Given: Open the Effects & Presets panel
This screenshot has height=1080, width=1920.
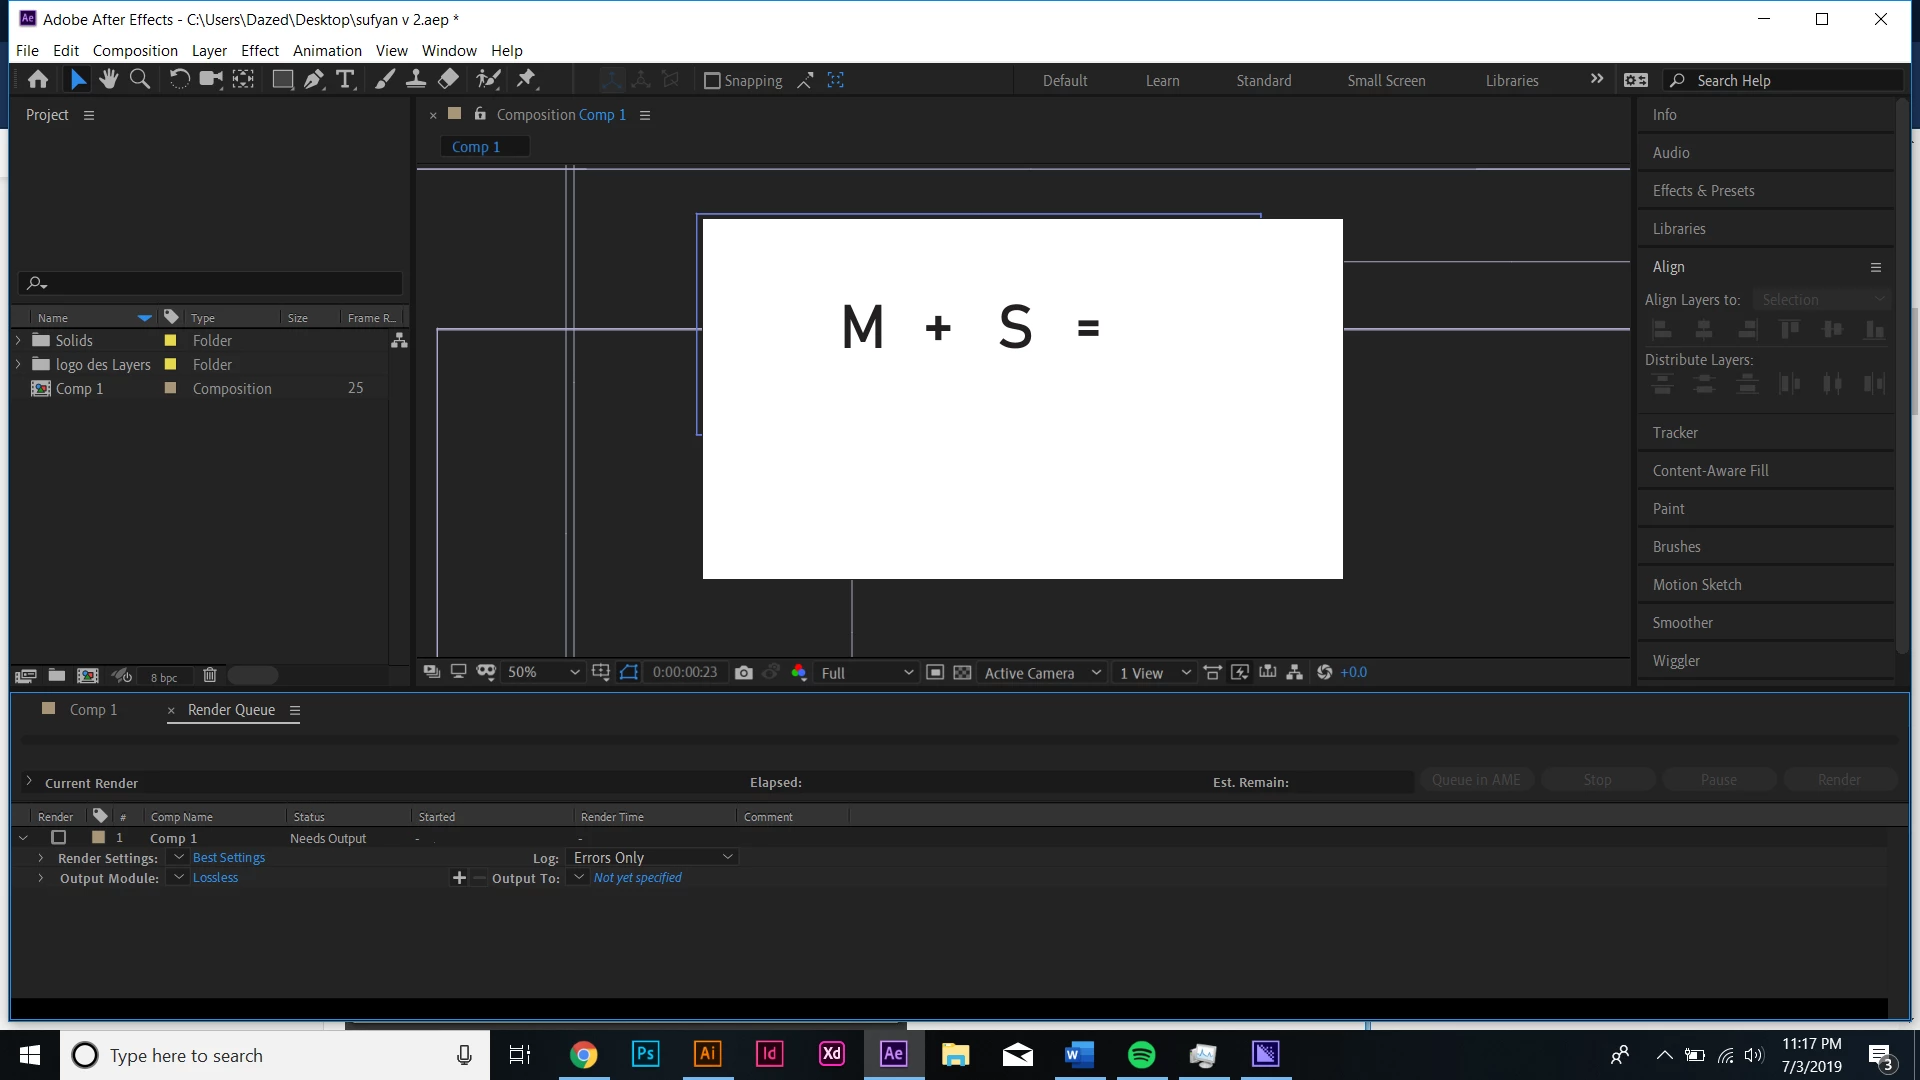Looking at the screenshot, I should 1703,191.
